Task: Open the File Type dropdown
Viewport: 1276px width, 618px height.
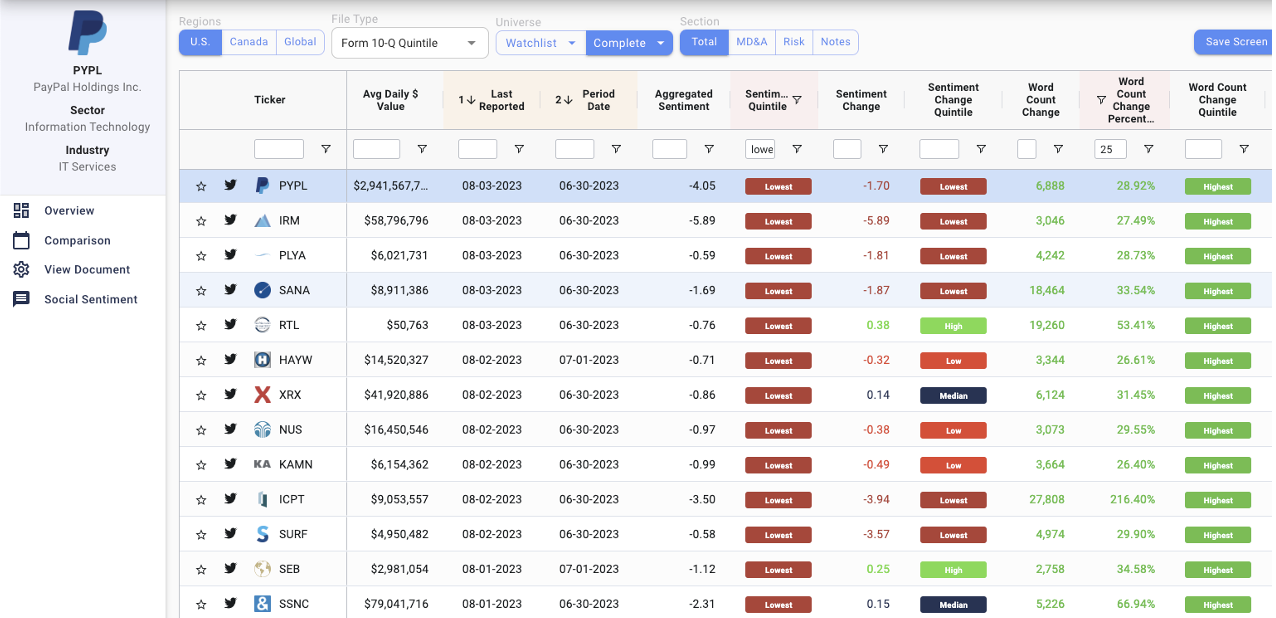Action: click(x=409, y=43)
